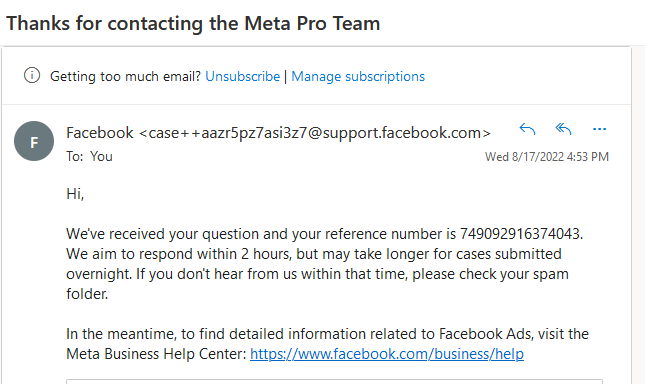This screenshot has height=384, width=645.
Task: Click the Facebook sender email address
Action: tap(315, 133)
